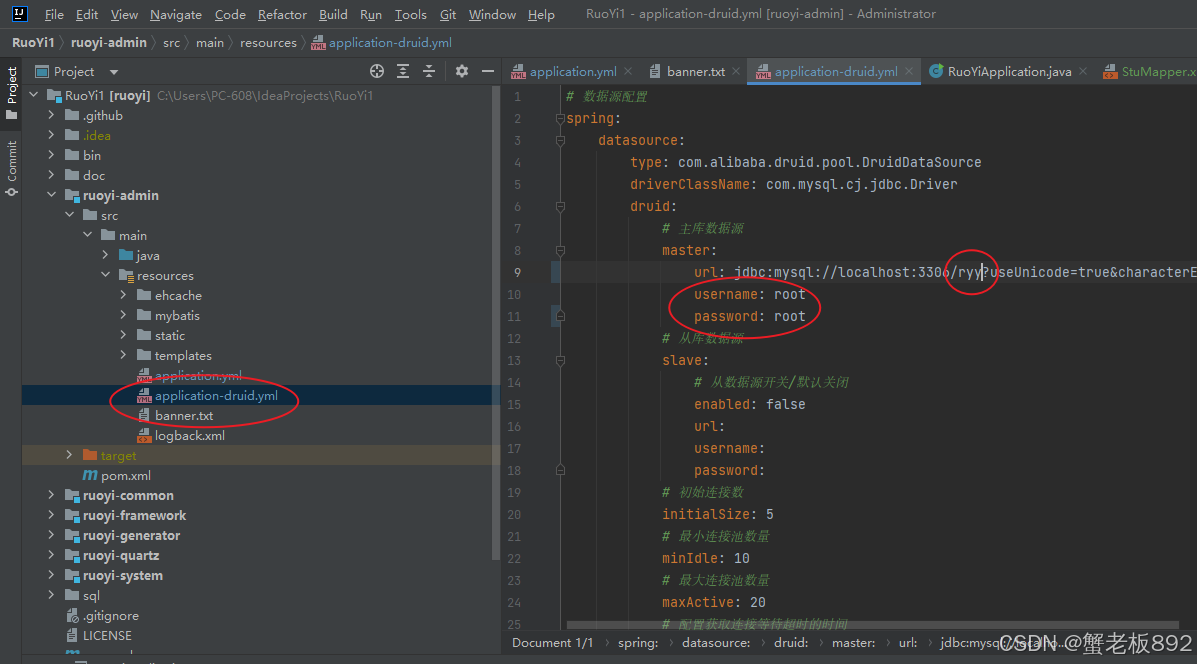Viewport: 1197px width, 664px height.
Task: Open the Project view type dropdown arrow
Action: [114, 72]
